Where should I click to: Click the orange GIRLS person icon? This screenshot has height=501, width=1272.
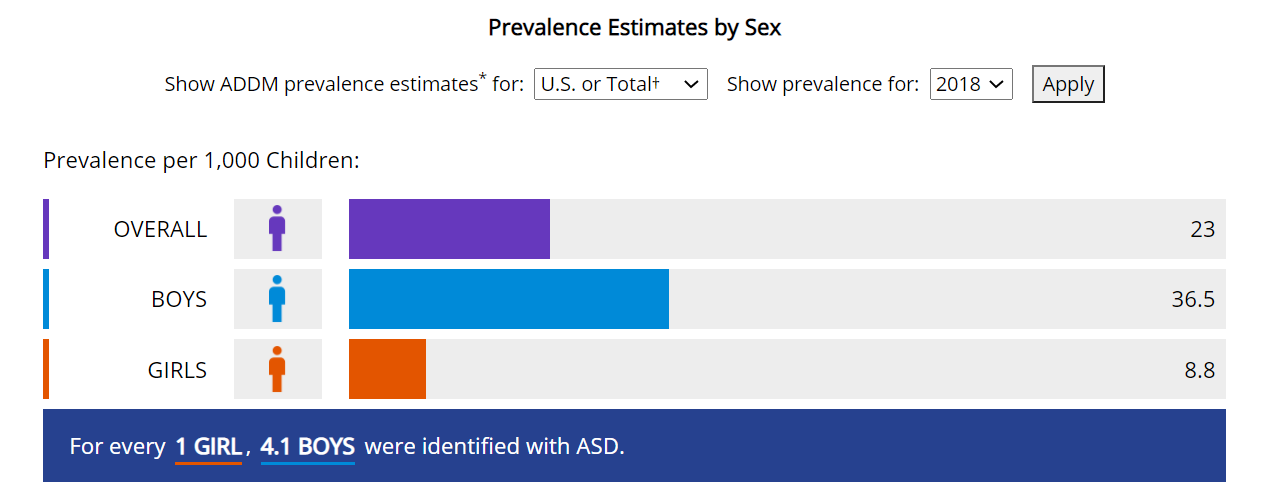tap(277, 368)
